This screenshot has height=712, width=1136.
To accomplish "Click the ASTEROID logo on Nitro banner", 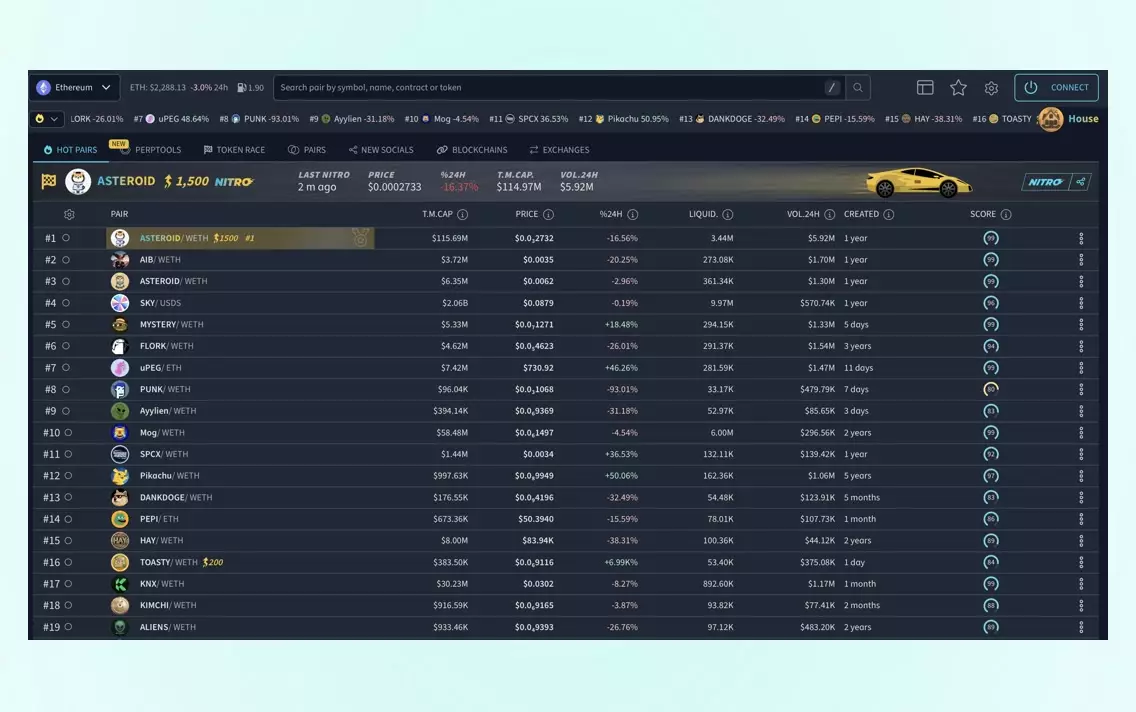I will [78, 181].
